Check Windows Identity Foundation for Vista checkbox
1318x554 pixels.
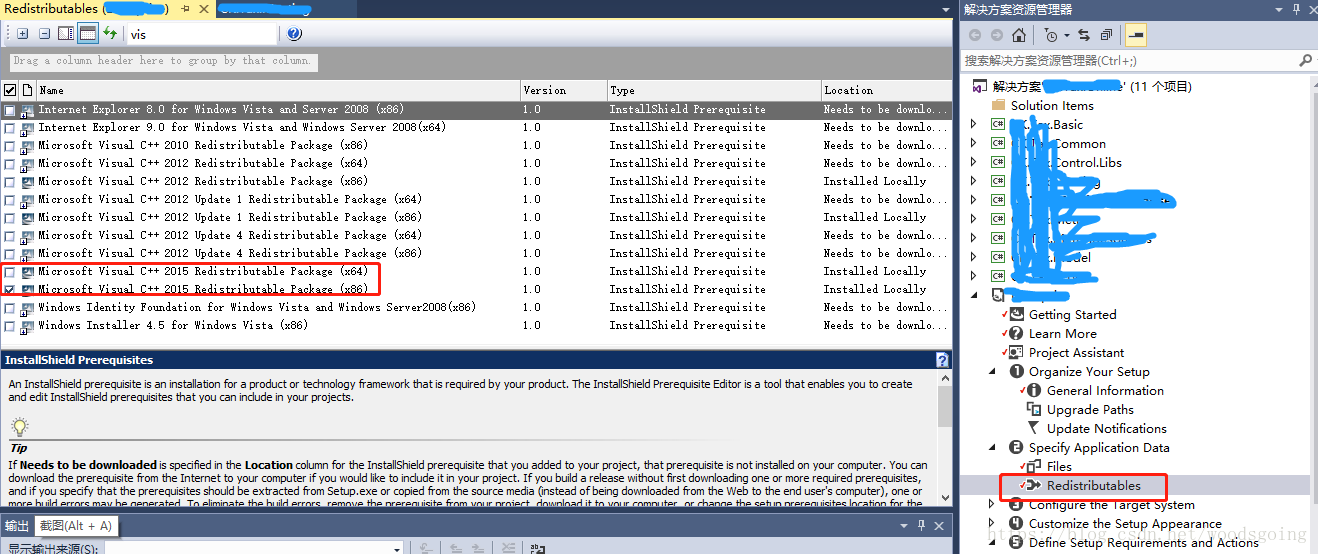tap(10, 308)
